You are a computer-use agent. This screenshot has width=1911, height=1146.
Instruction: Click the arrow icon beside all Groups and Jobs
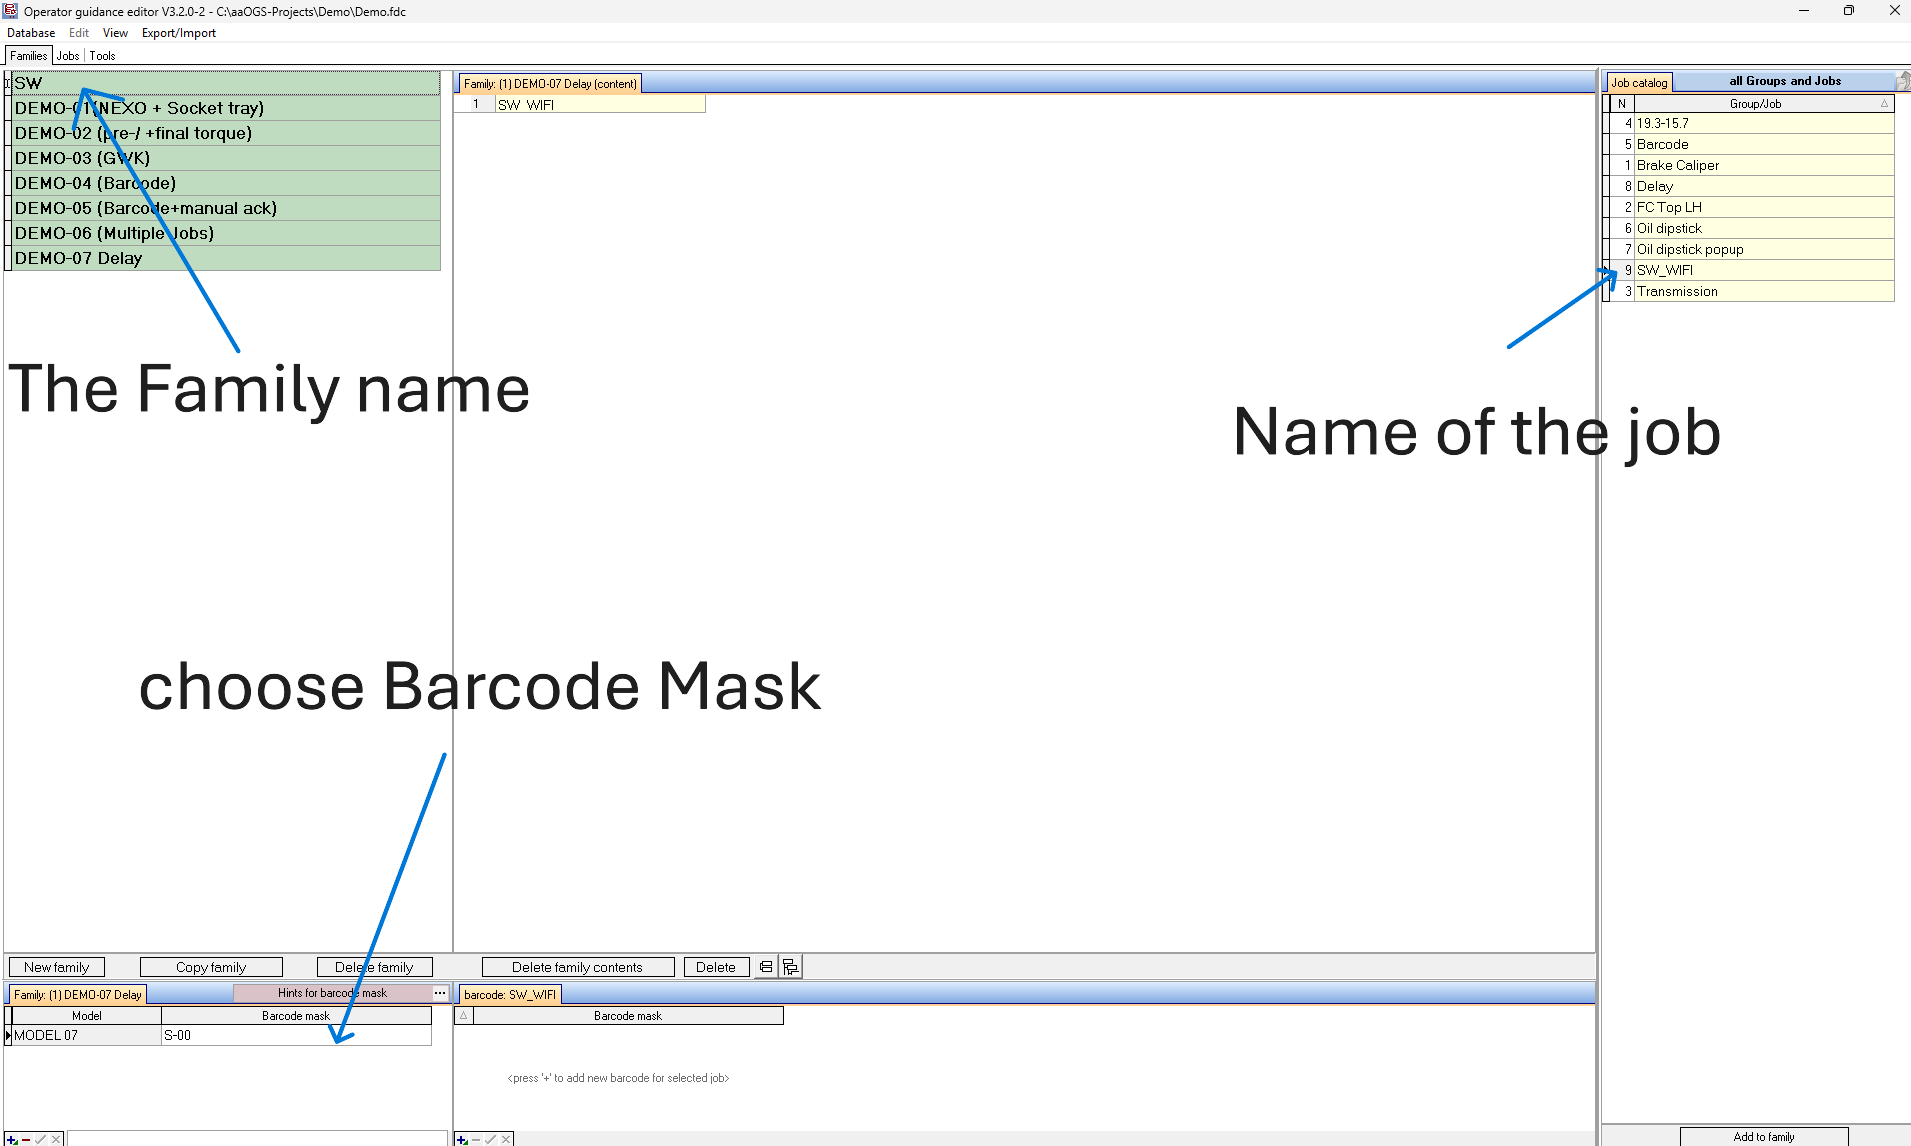[1902, 81]
